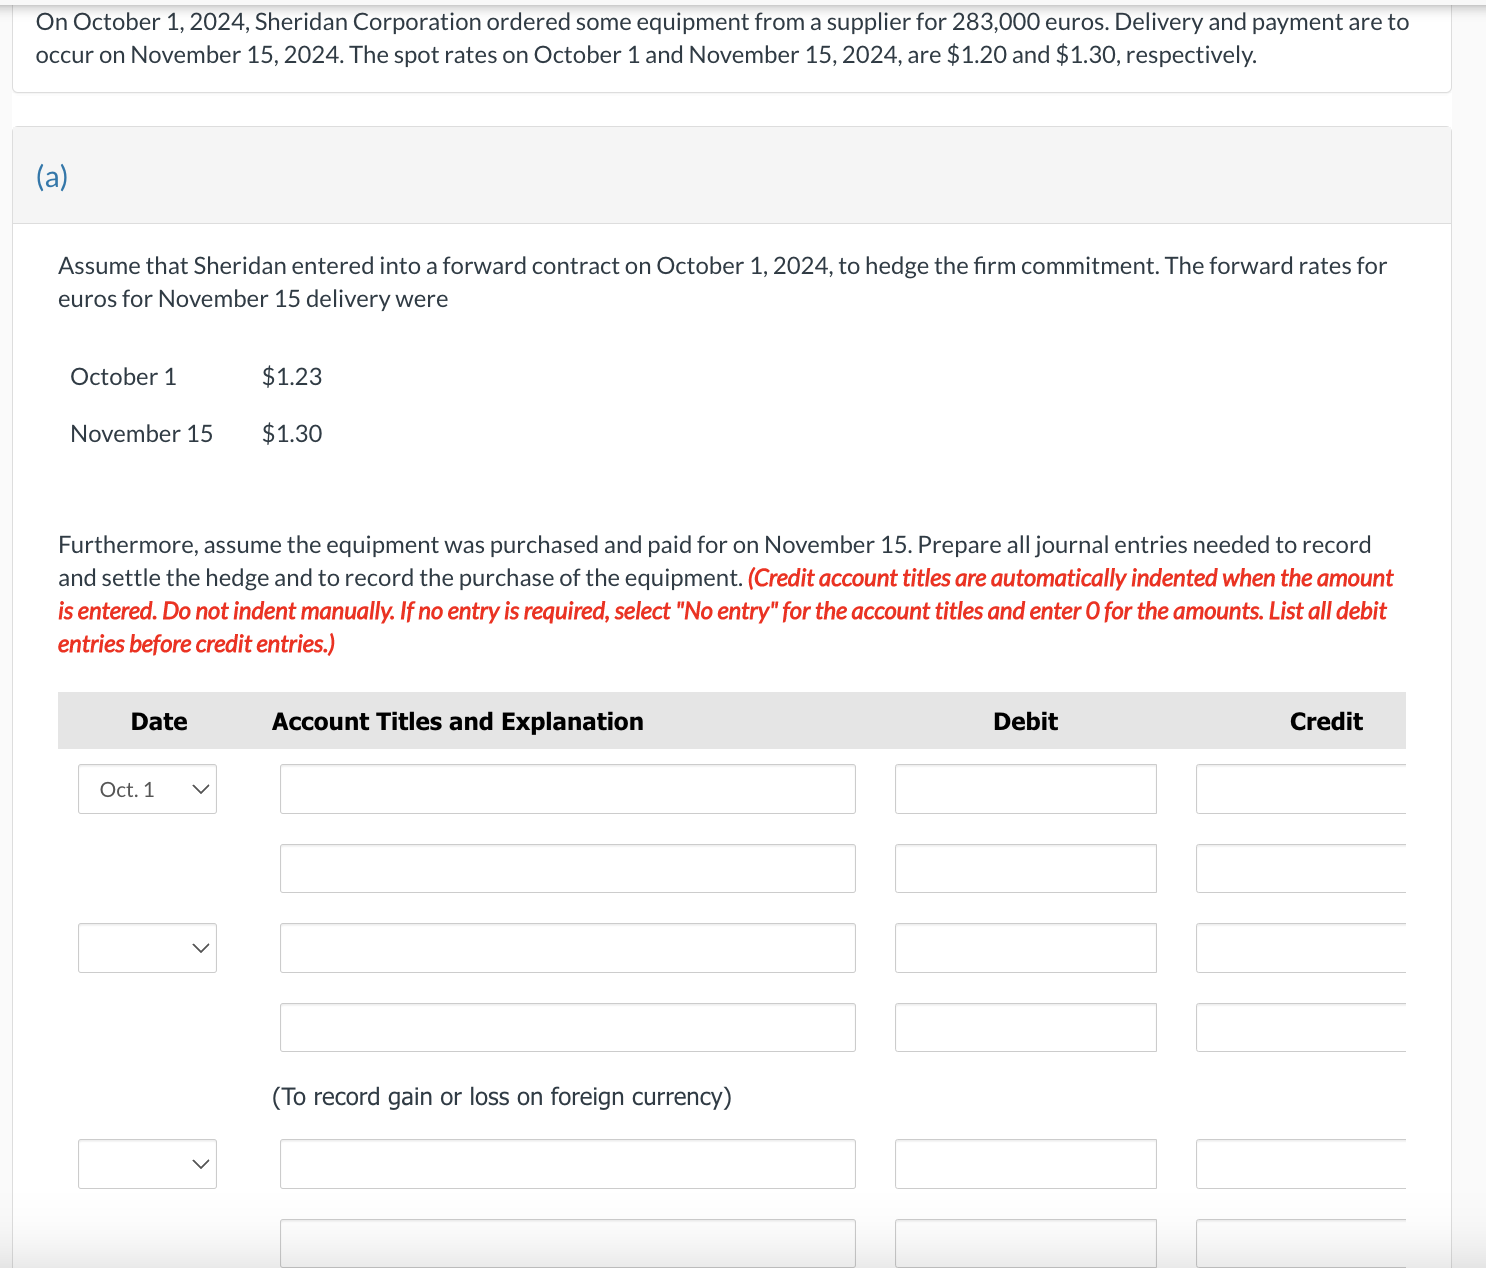Click debit field directly below gain/loss note
Image resolution: width=1486 pixels, height=1268 pixels.
pos(1025,1164)
